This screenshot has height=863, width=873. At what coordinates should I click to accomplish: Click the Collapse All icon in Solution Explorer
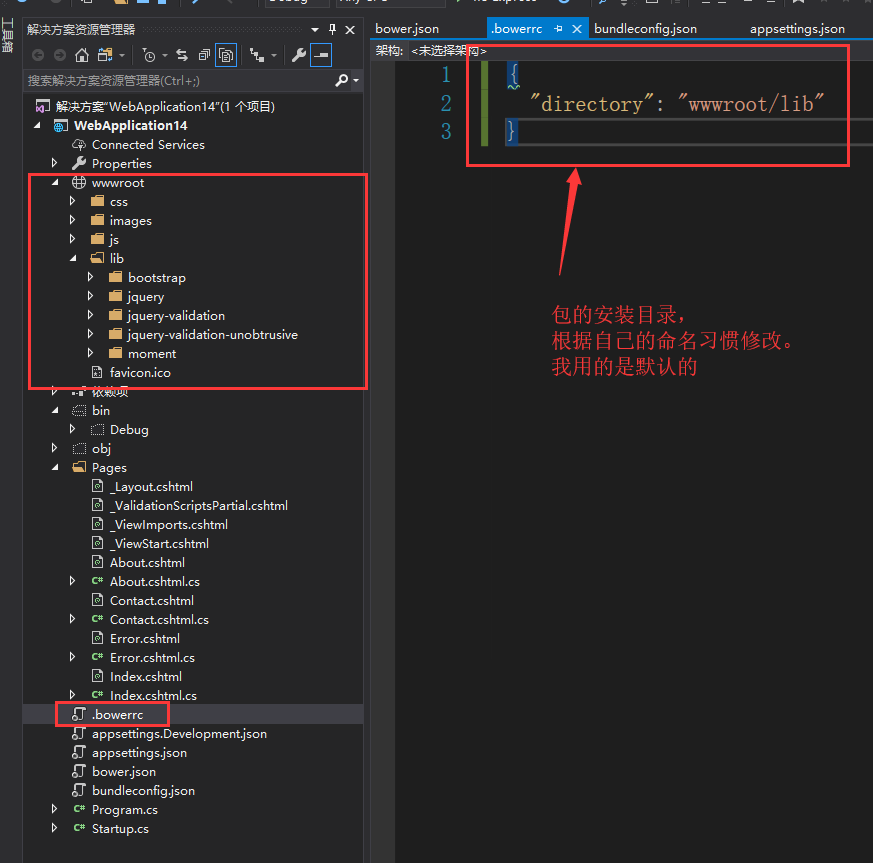[204, 55]
